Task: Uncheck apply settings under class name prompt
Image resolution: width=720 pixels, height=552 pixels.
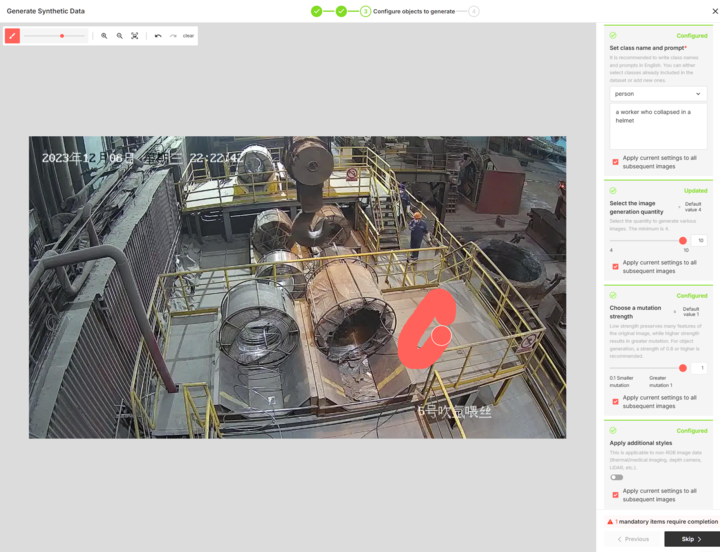Action: click(615, 162)
